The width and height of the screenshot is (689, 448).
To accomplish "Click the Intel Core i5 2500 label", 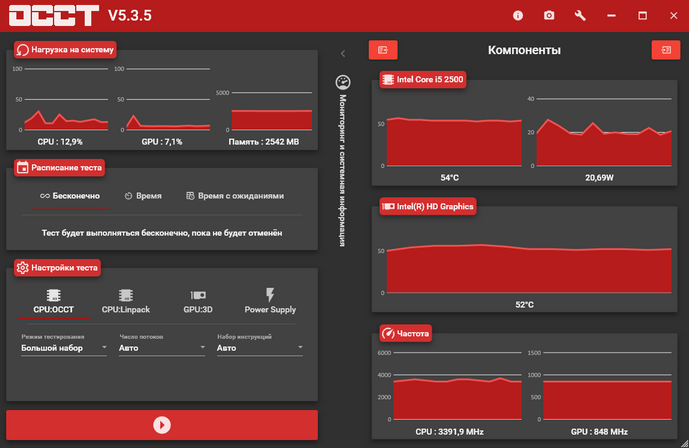I will 423,79.
